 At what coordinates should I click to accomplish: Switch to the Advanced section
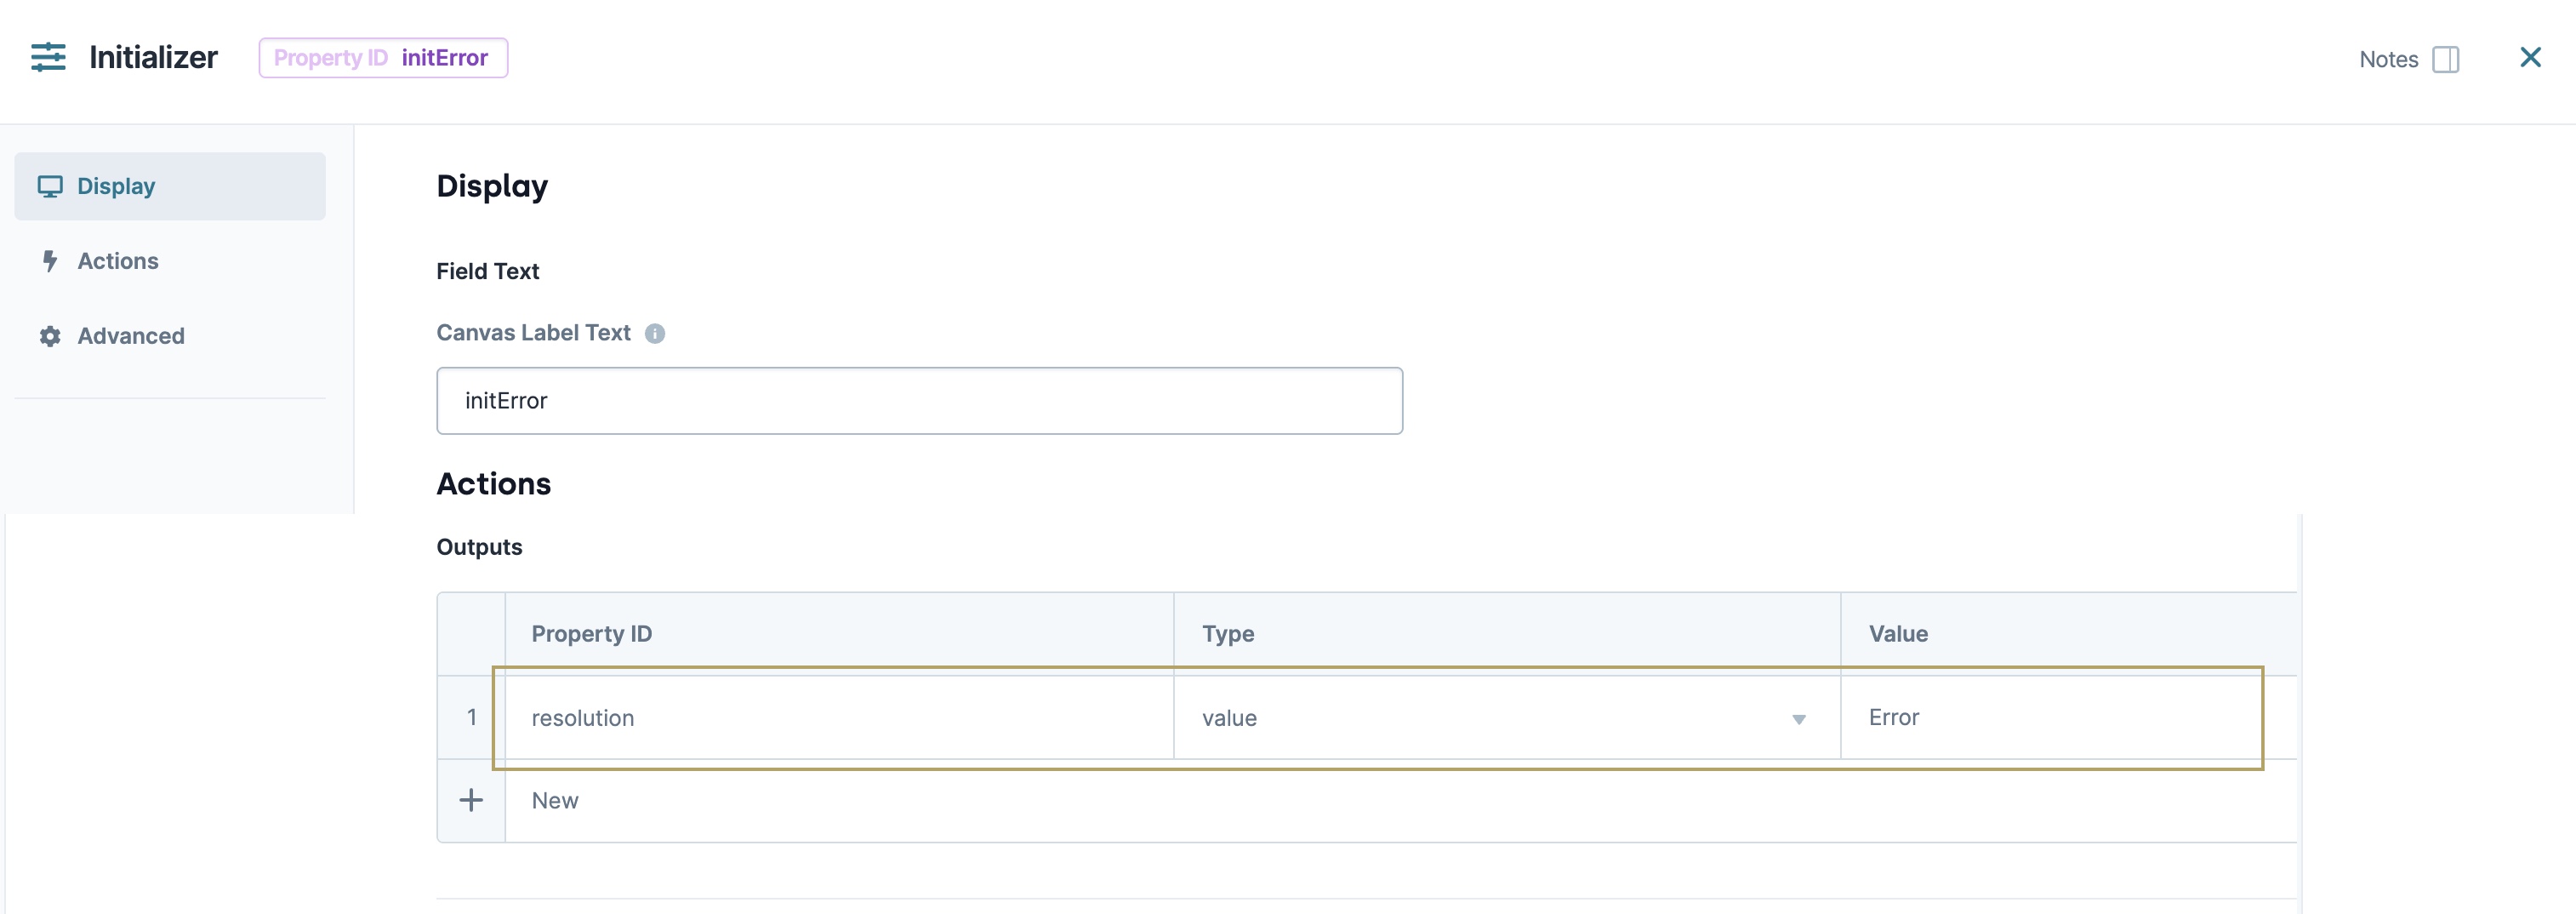pyautogui.click(x=130, y=336)
